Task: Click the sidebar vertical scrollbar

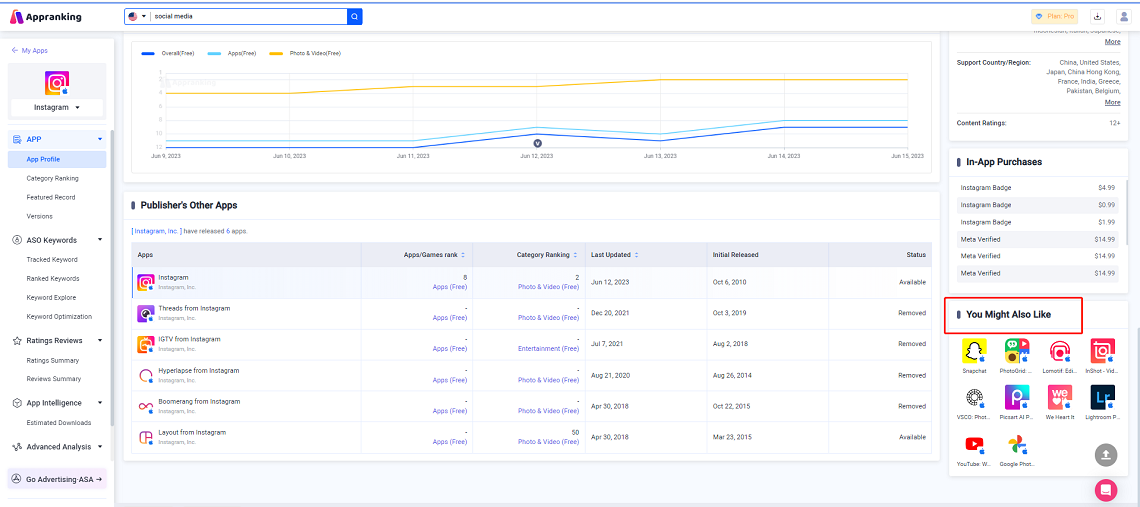Action: click(111, 276)
